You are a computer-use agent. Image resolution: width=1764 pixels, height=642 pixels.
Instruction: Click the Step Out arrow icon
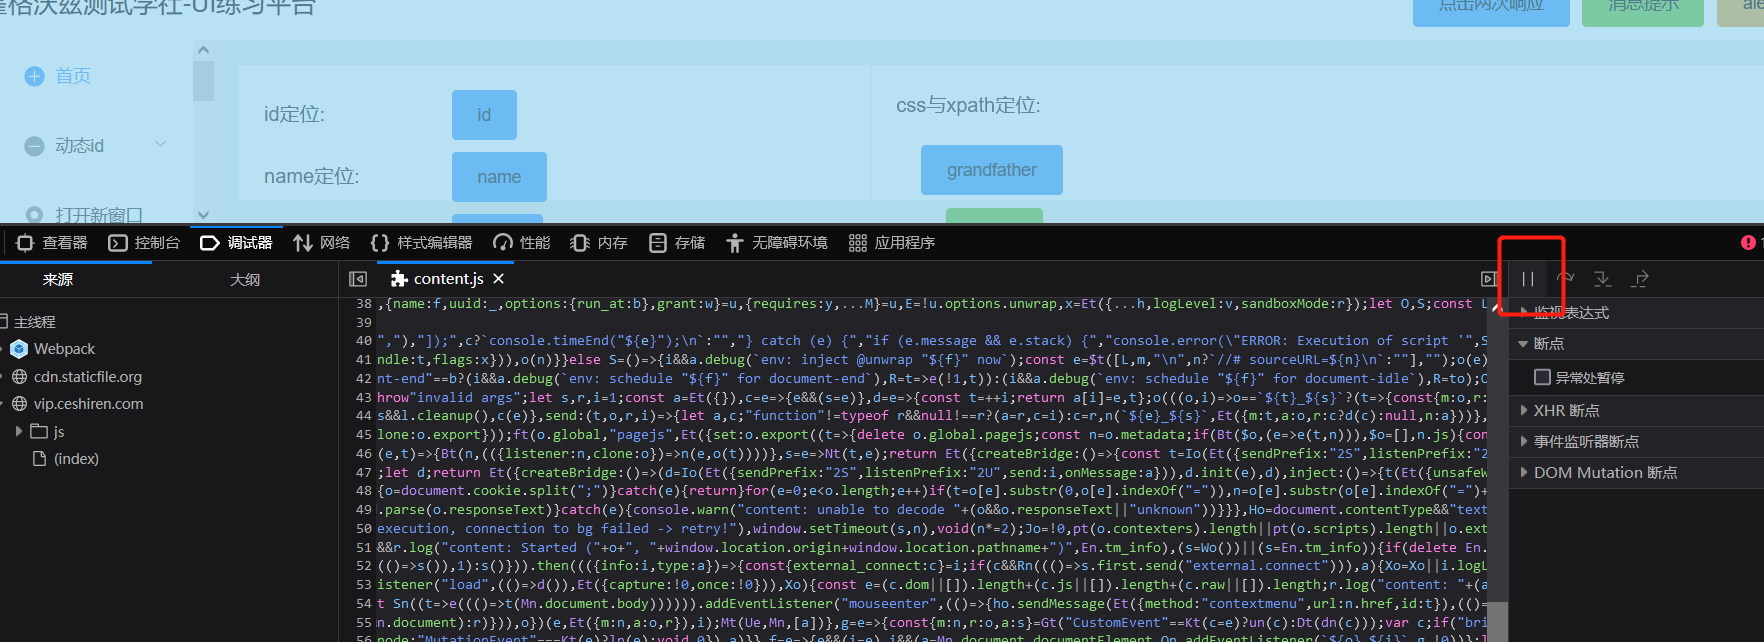coord(1640,279)
